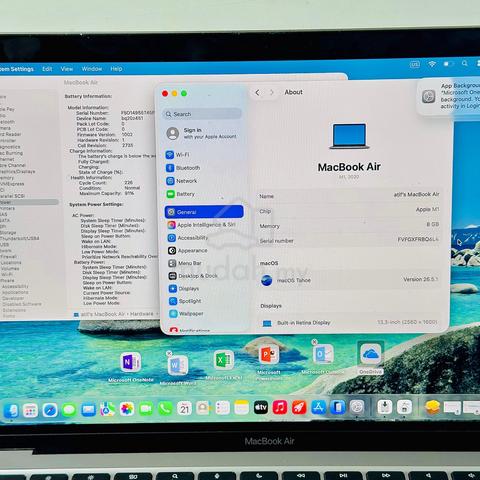Viewport: 480px width, 480px height.
Task: Open the Window menu
Action: click(x=92, y=69)
